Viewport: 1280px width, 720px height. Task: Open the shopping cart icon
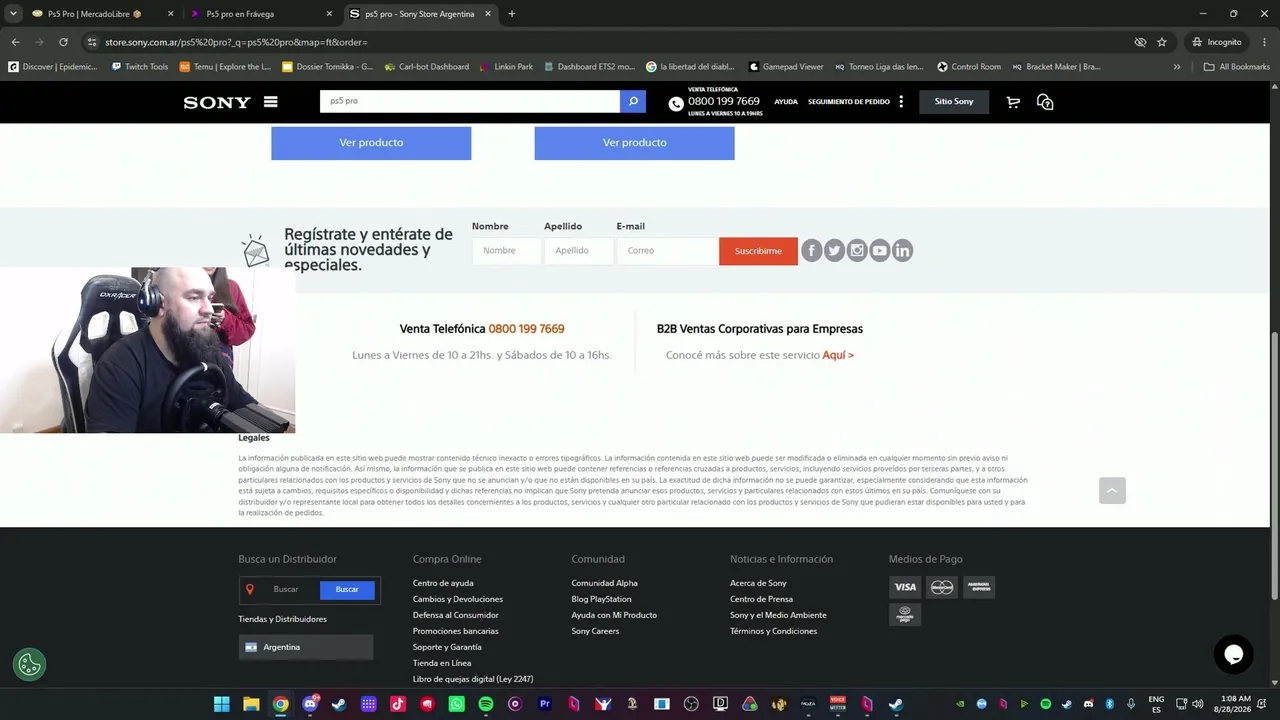click(x=1013, y=102)
